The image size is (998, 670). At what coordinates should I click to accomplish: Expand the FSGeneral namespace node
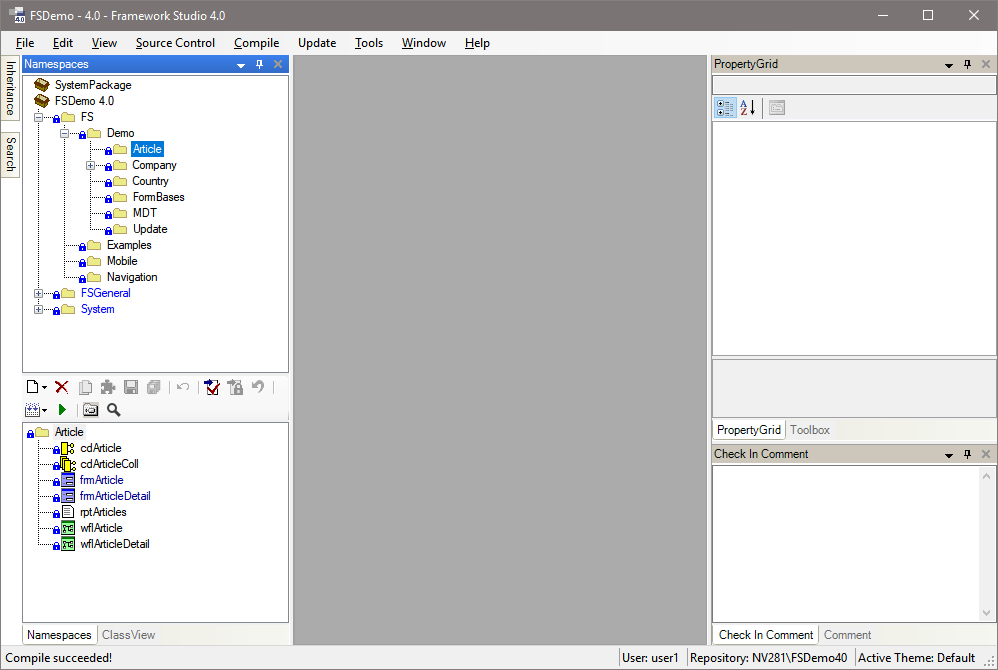click(39, 293)
